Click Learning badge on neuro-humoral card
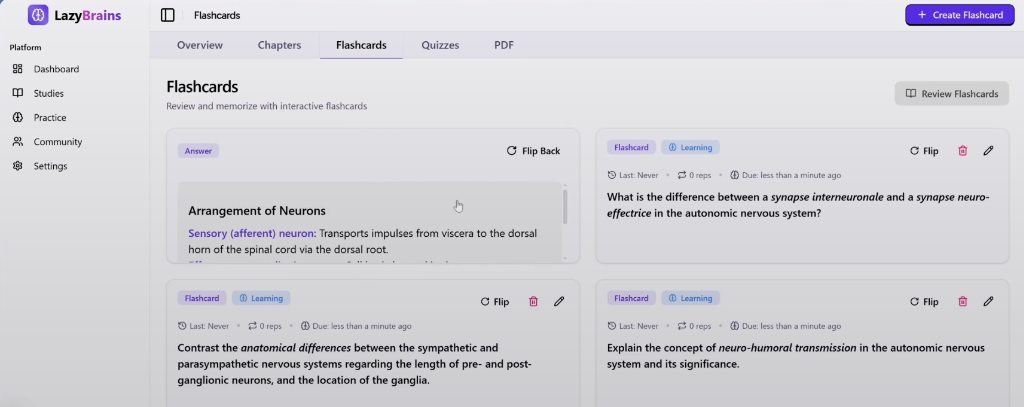Screen dimensions: 1024x407 pos(690,299)
